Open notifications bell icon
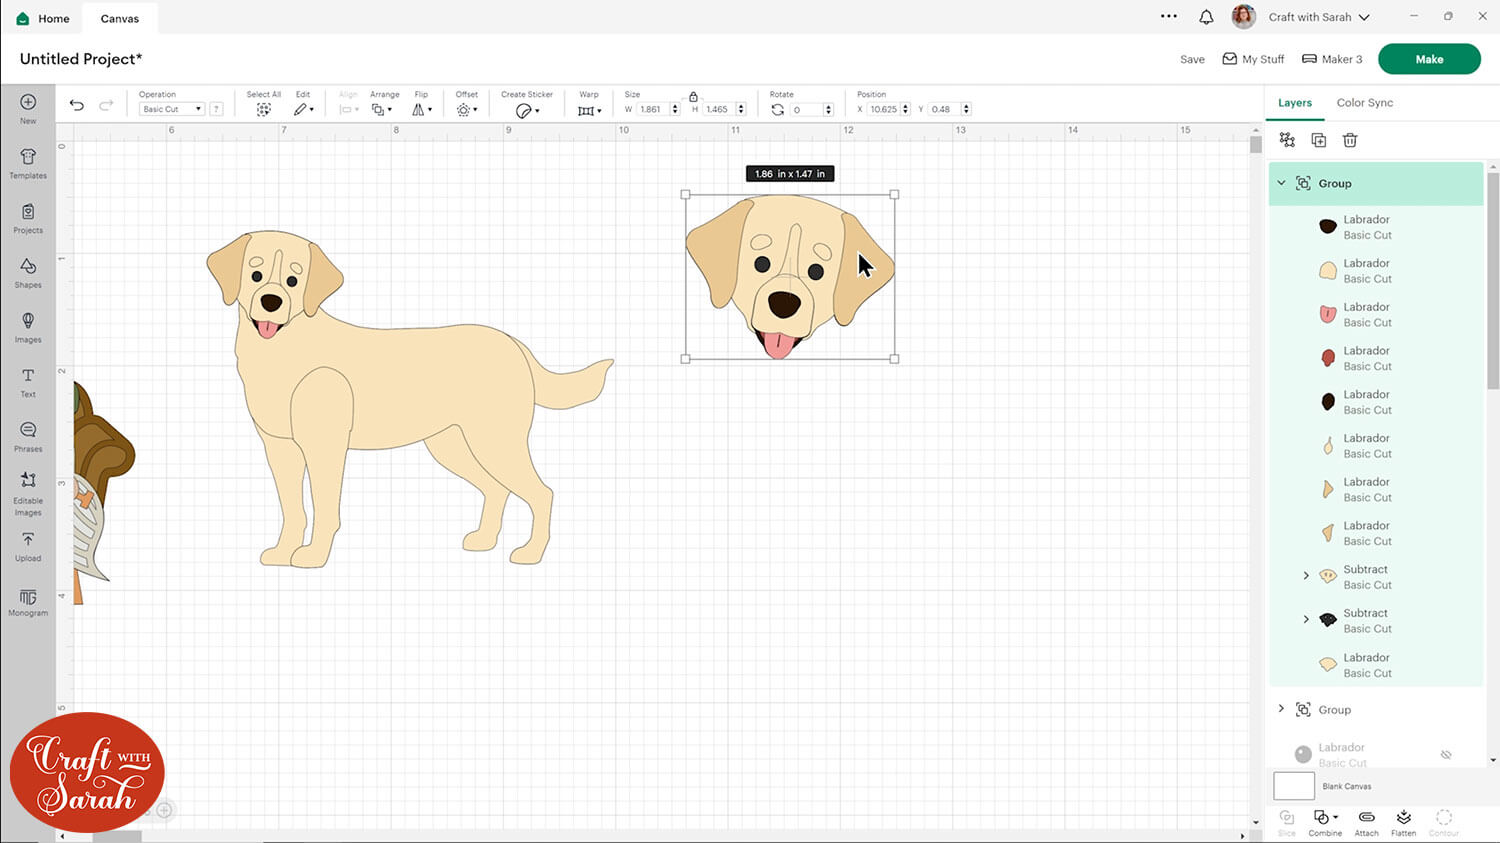Viewport: 1500px width, 843px height. pyautogui.click(x=1206, y=17)
